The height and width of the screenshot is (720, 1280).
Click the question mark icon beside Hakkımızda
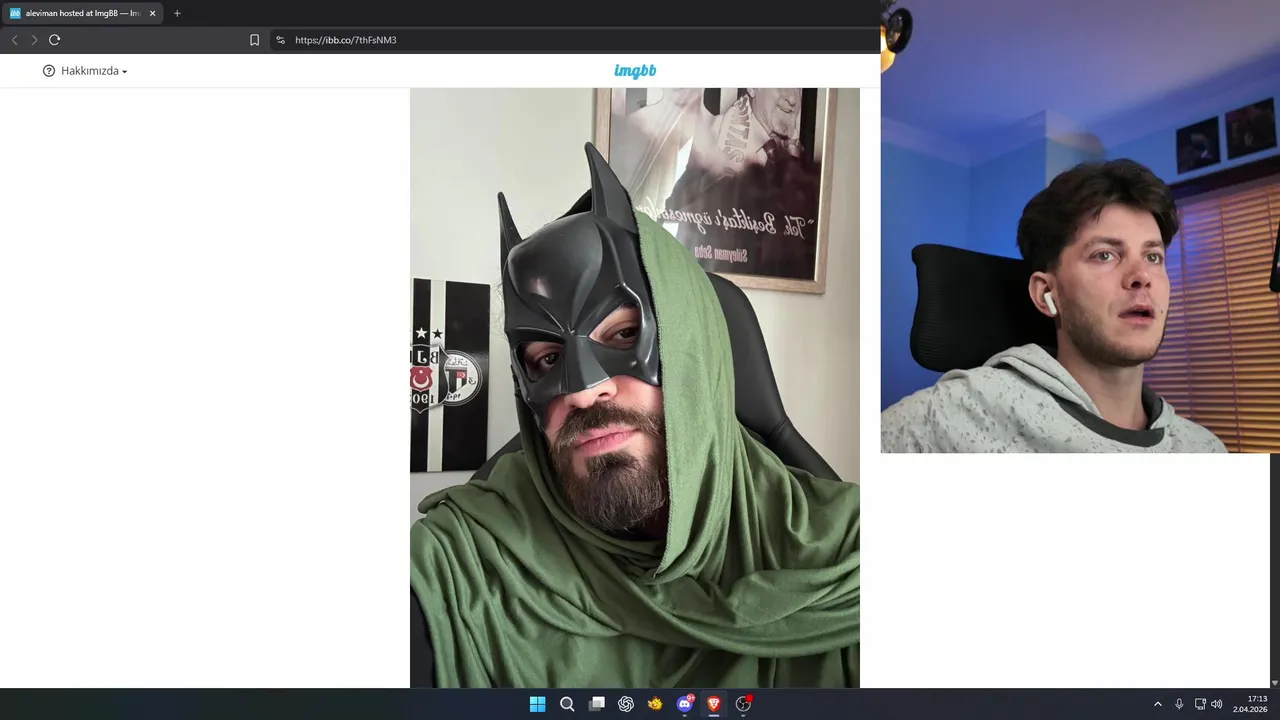(49, 71)
